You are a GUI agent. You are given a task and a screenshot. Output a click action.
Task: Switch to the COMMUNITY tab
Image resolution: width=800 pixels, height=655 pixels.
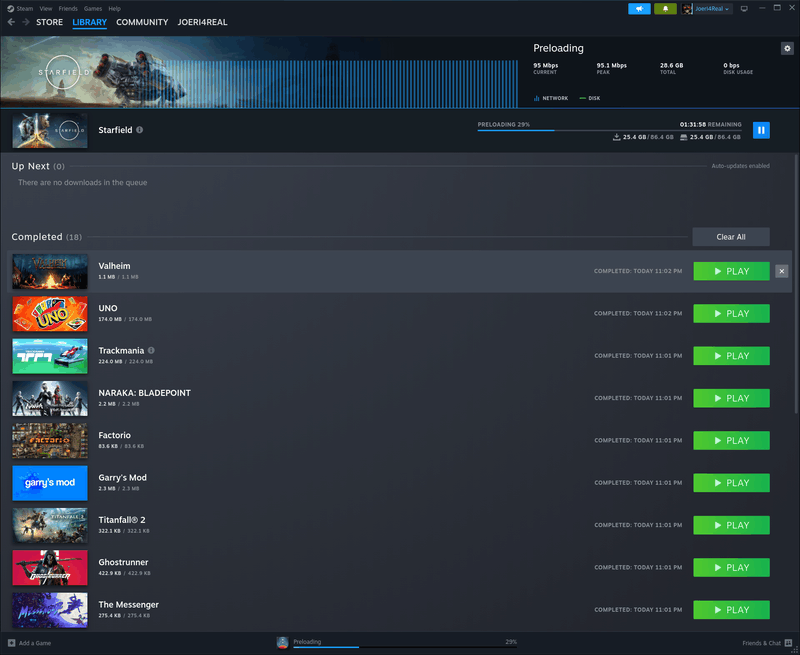coord(142,22)
